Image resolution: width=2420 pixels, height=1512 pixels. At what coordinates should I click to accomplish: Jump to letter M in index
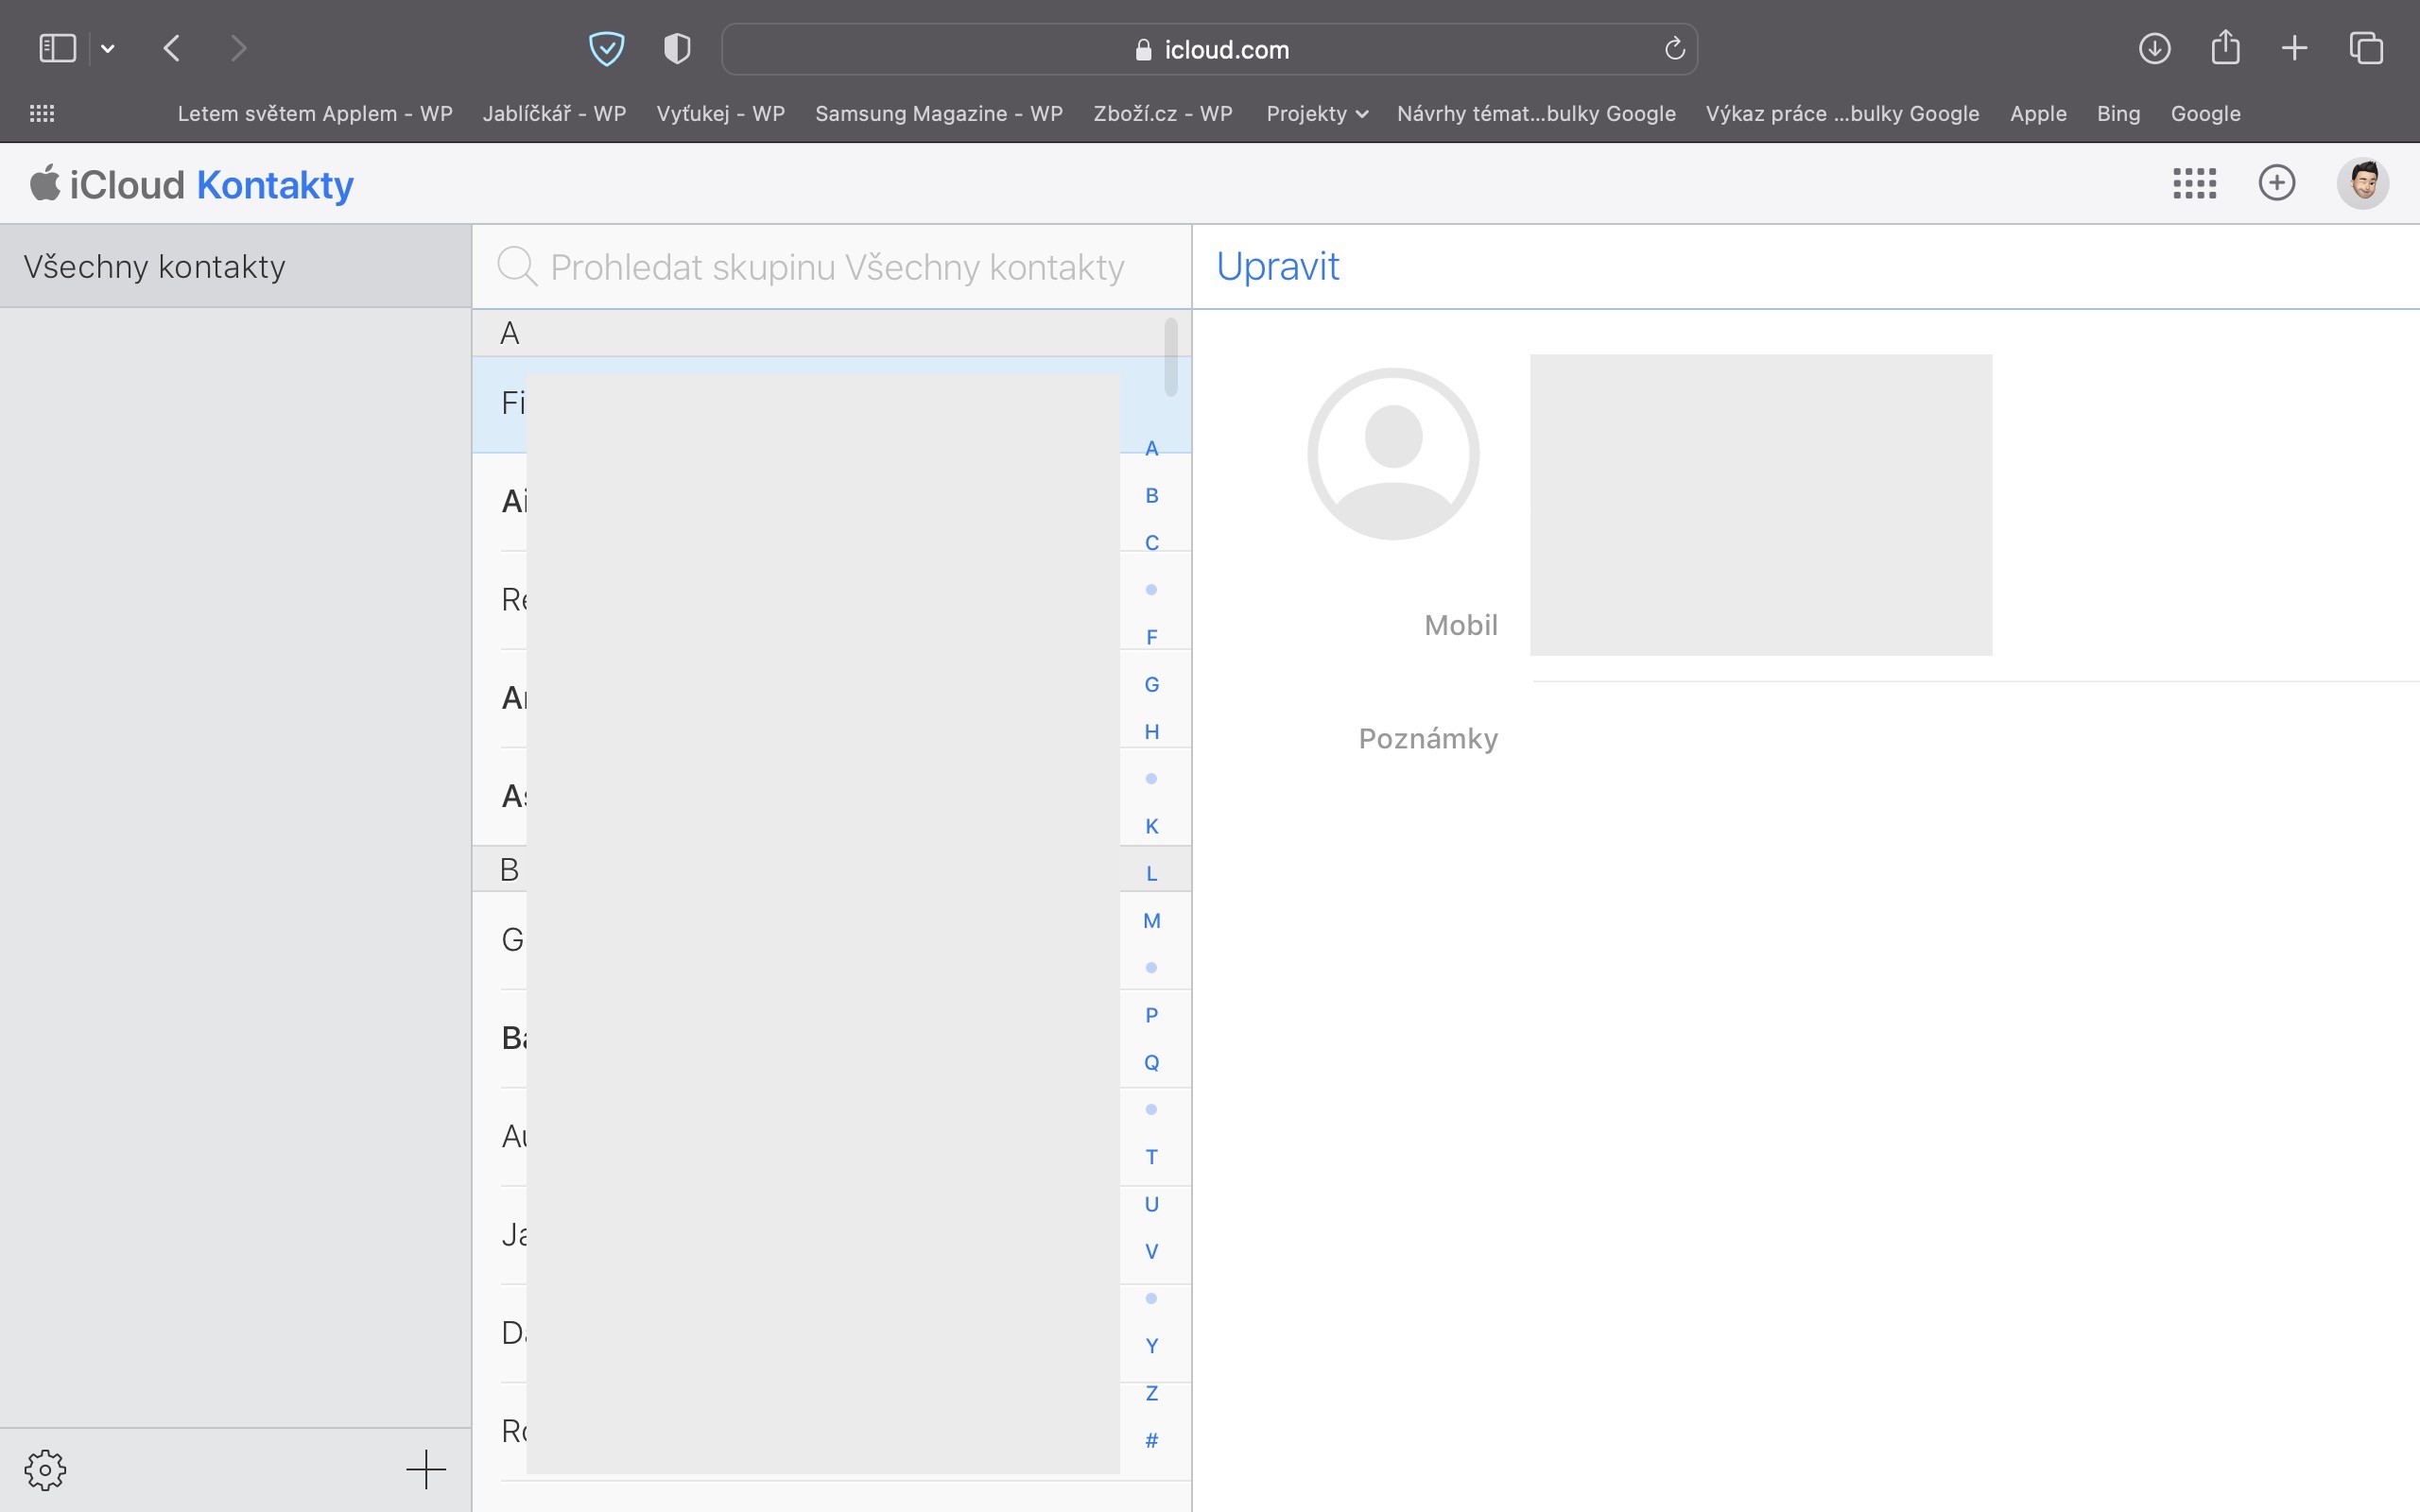coord(1151,920)
